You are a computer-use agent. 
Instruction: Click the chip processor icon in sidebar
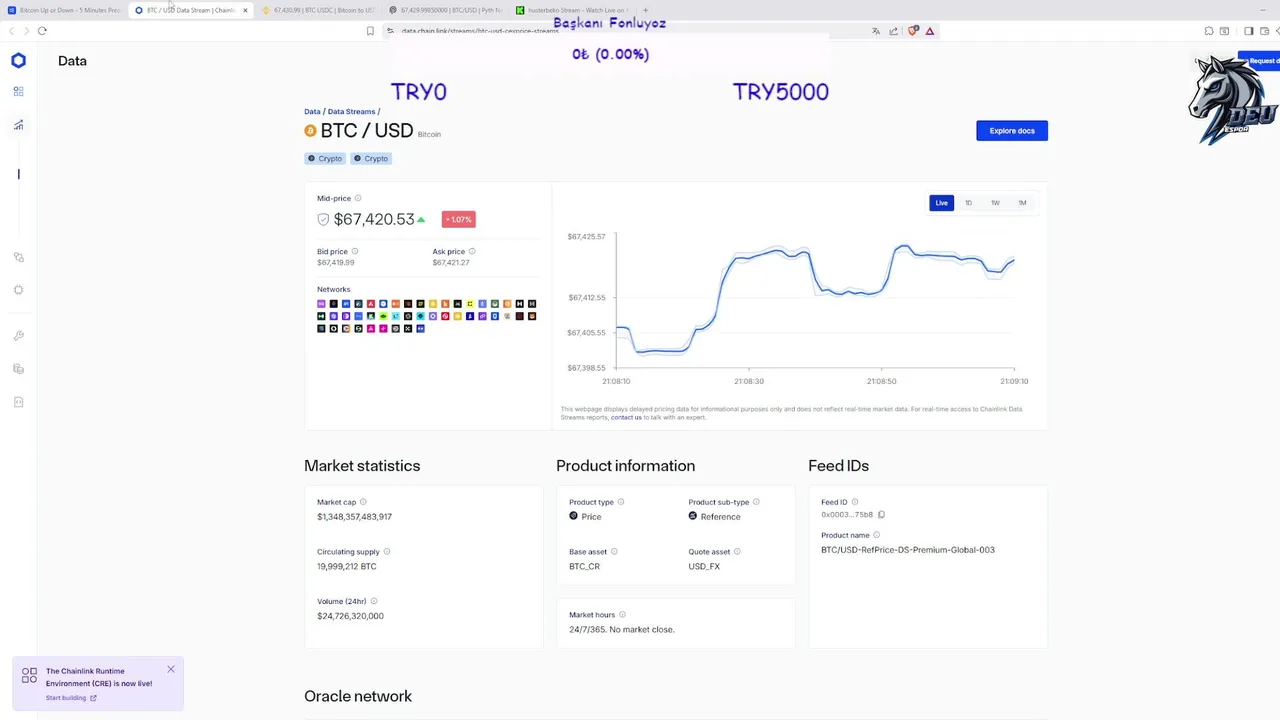(18, 290)
